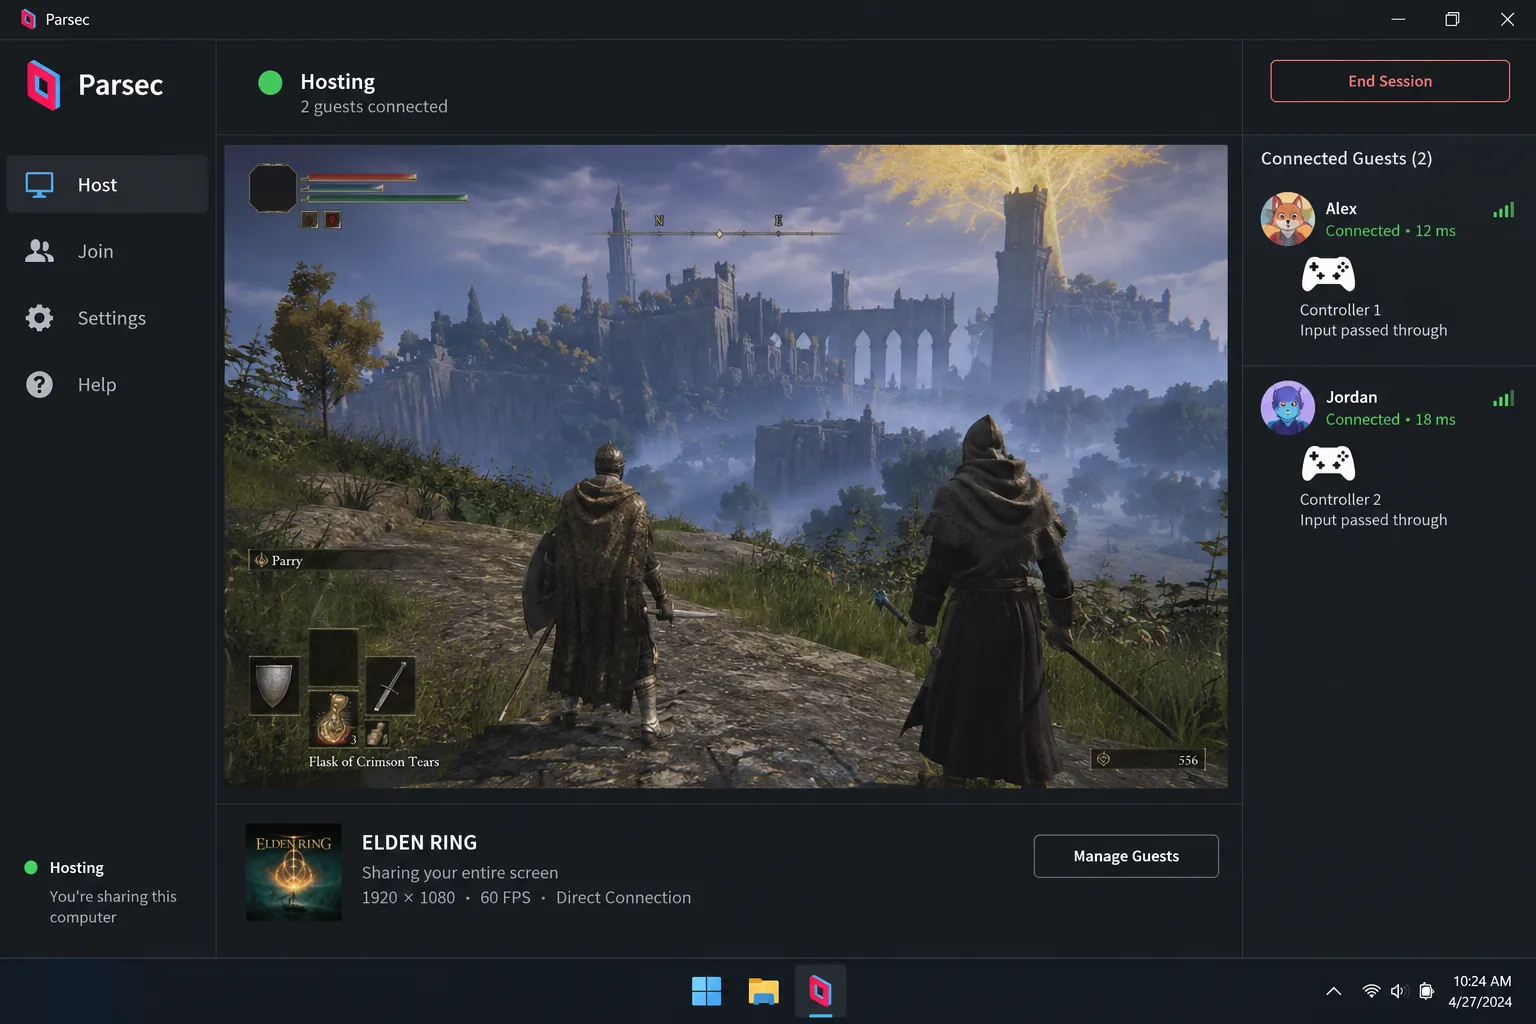Viewport: 1536px width, 1024px height.
Task: Click the volume speaker tray icon
Action: click(1398, 991)
